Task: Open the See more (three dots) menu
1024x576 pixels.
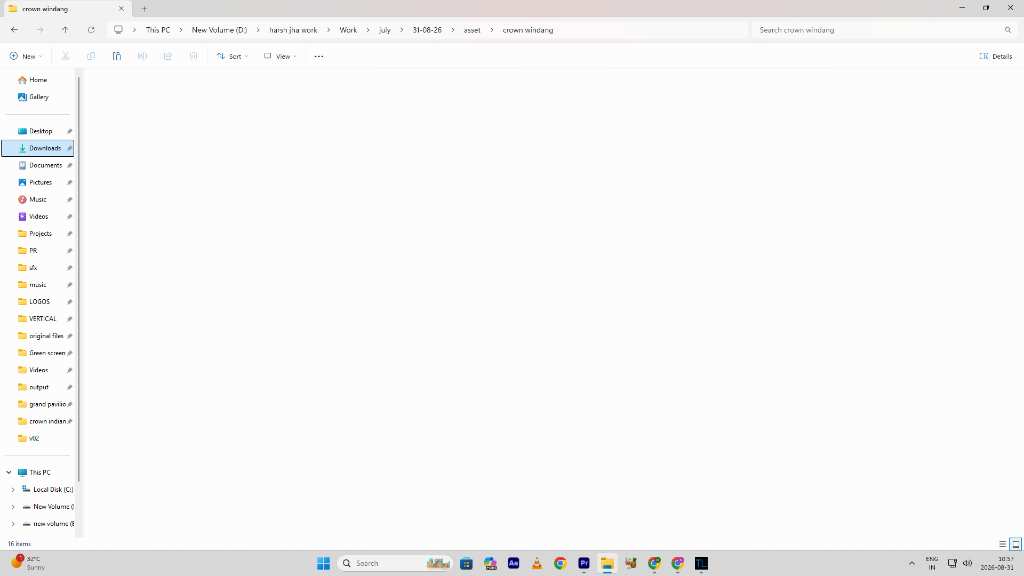Action: (319, 56)
